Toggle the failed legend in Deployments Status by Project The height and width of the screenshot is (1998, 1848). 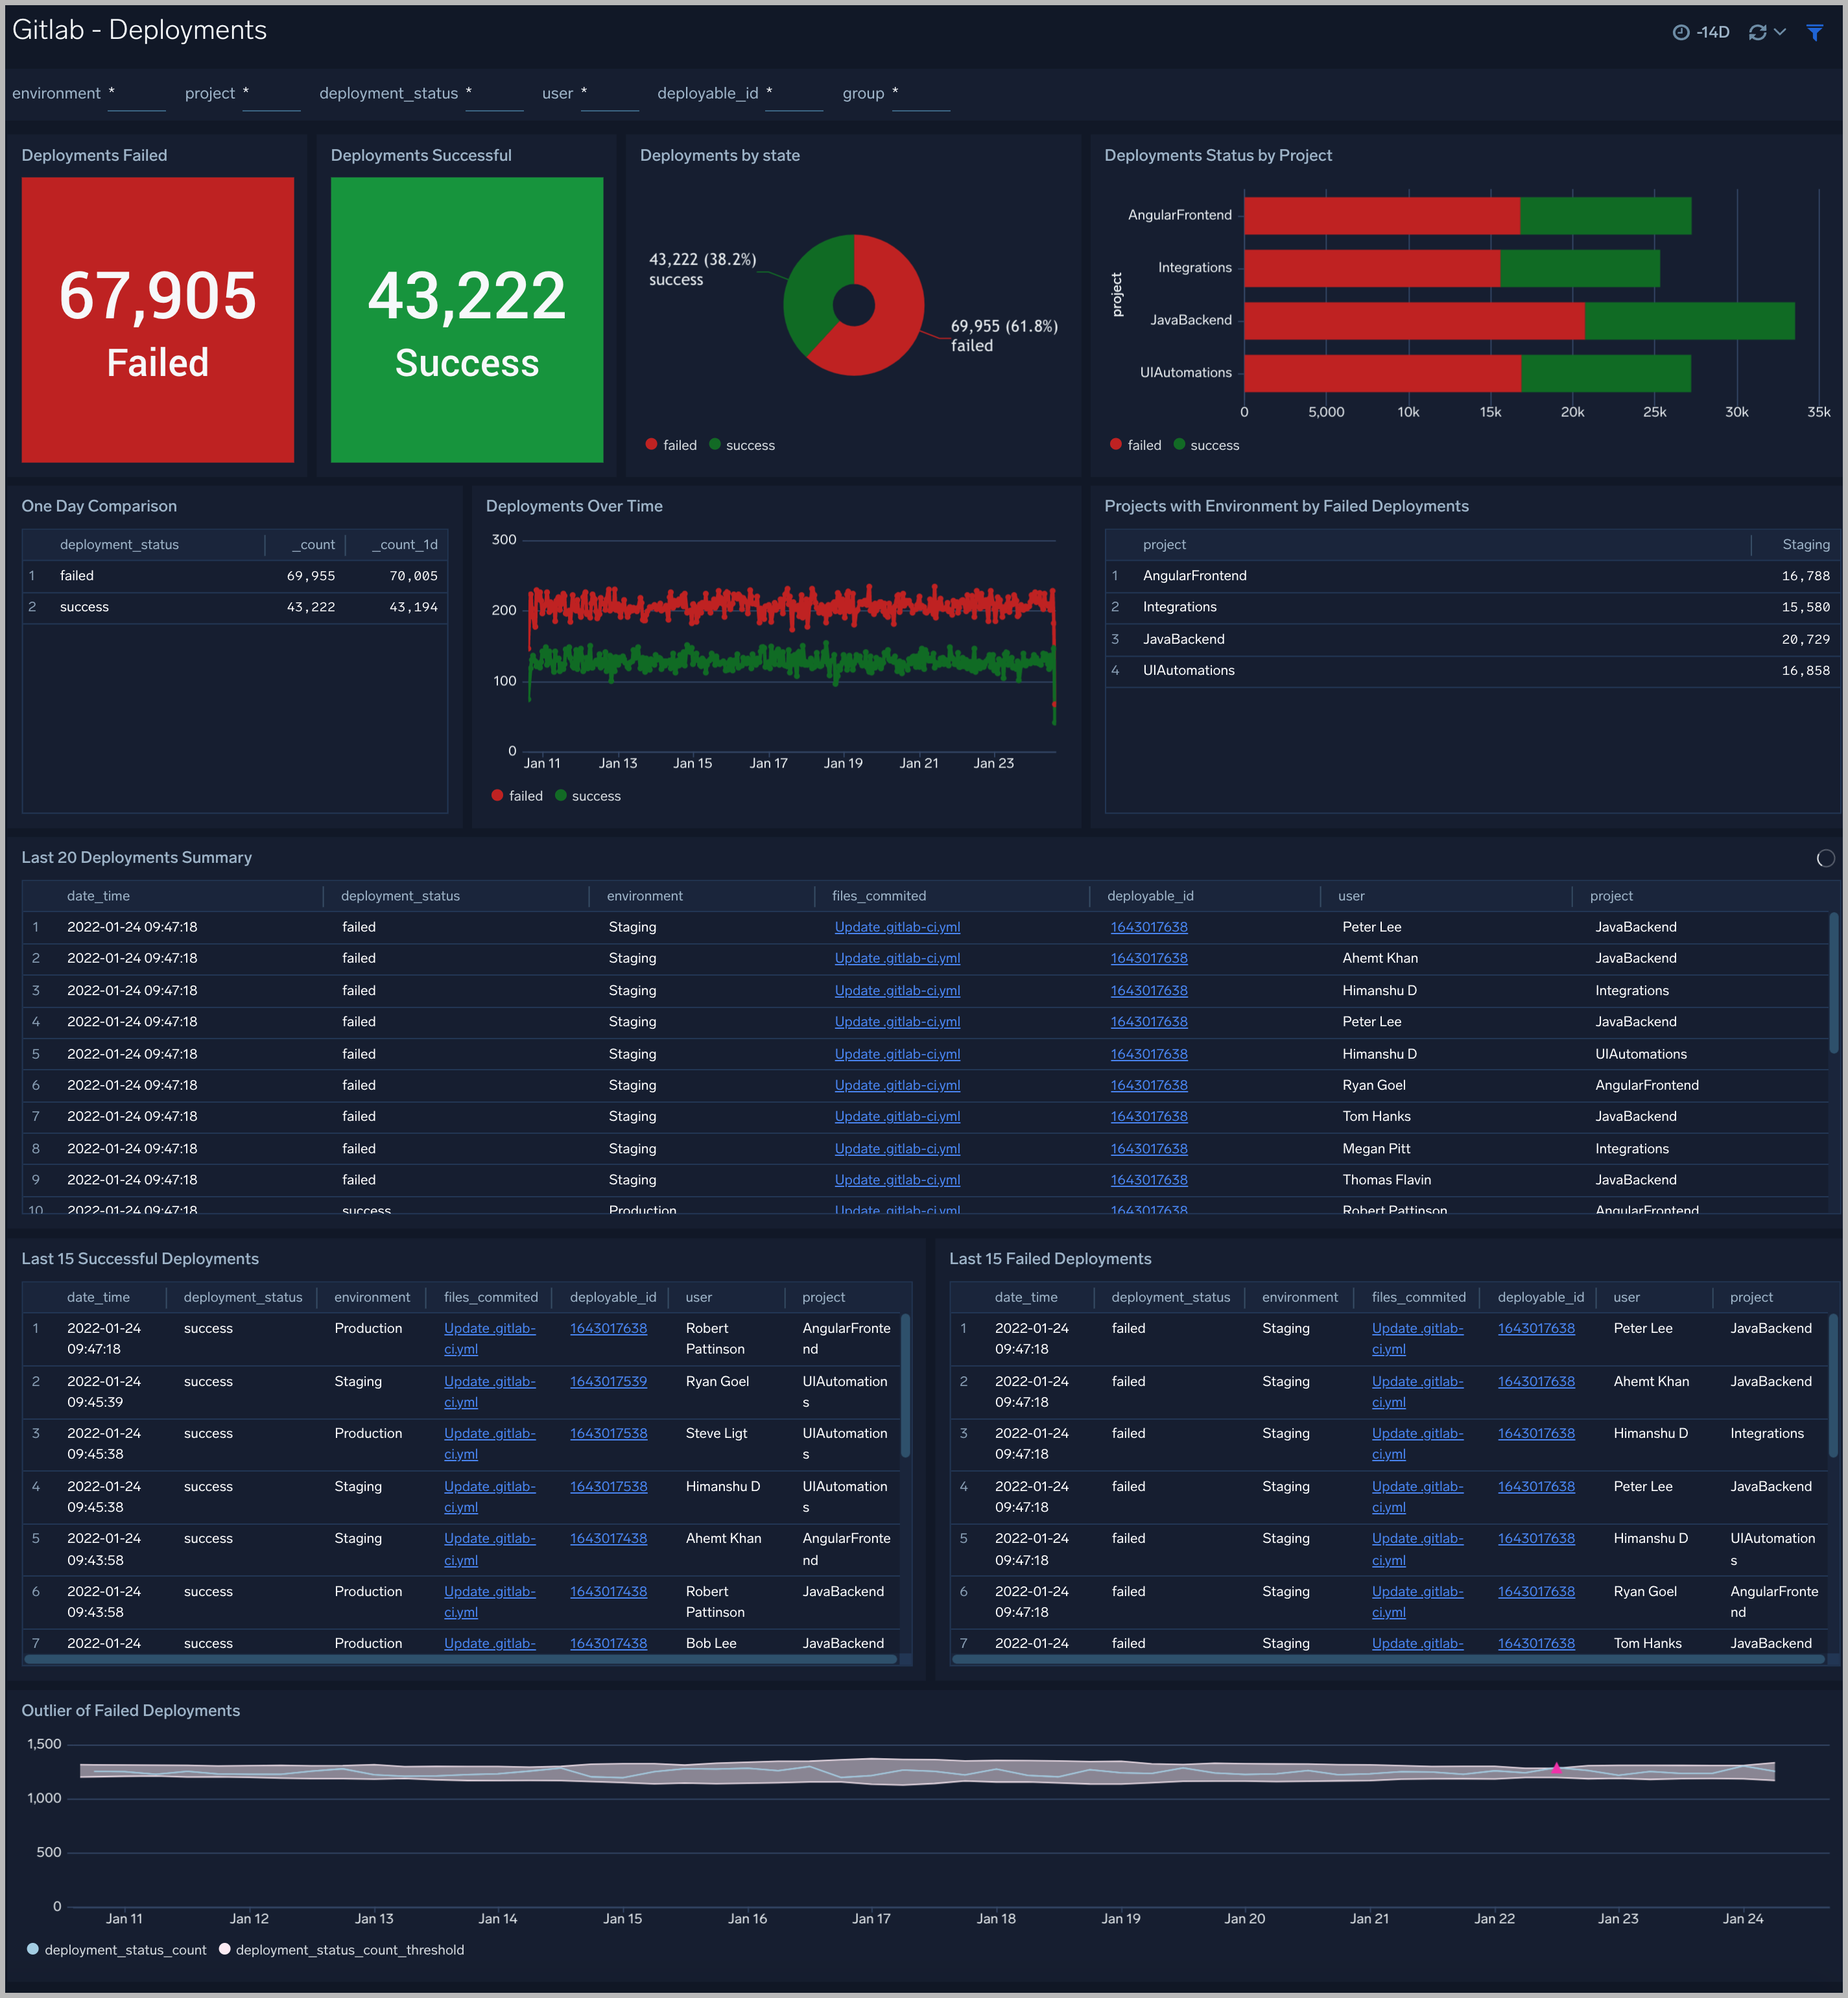[1135, 444]
